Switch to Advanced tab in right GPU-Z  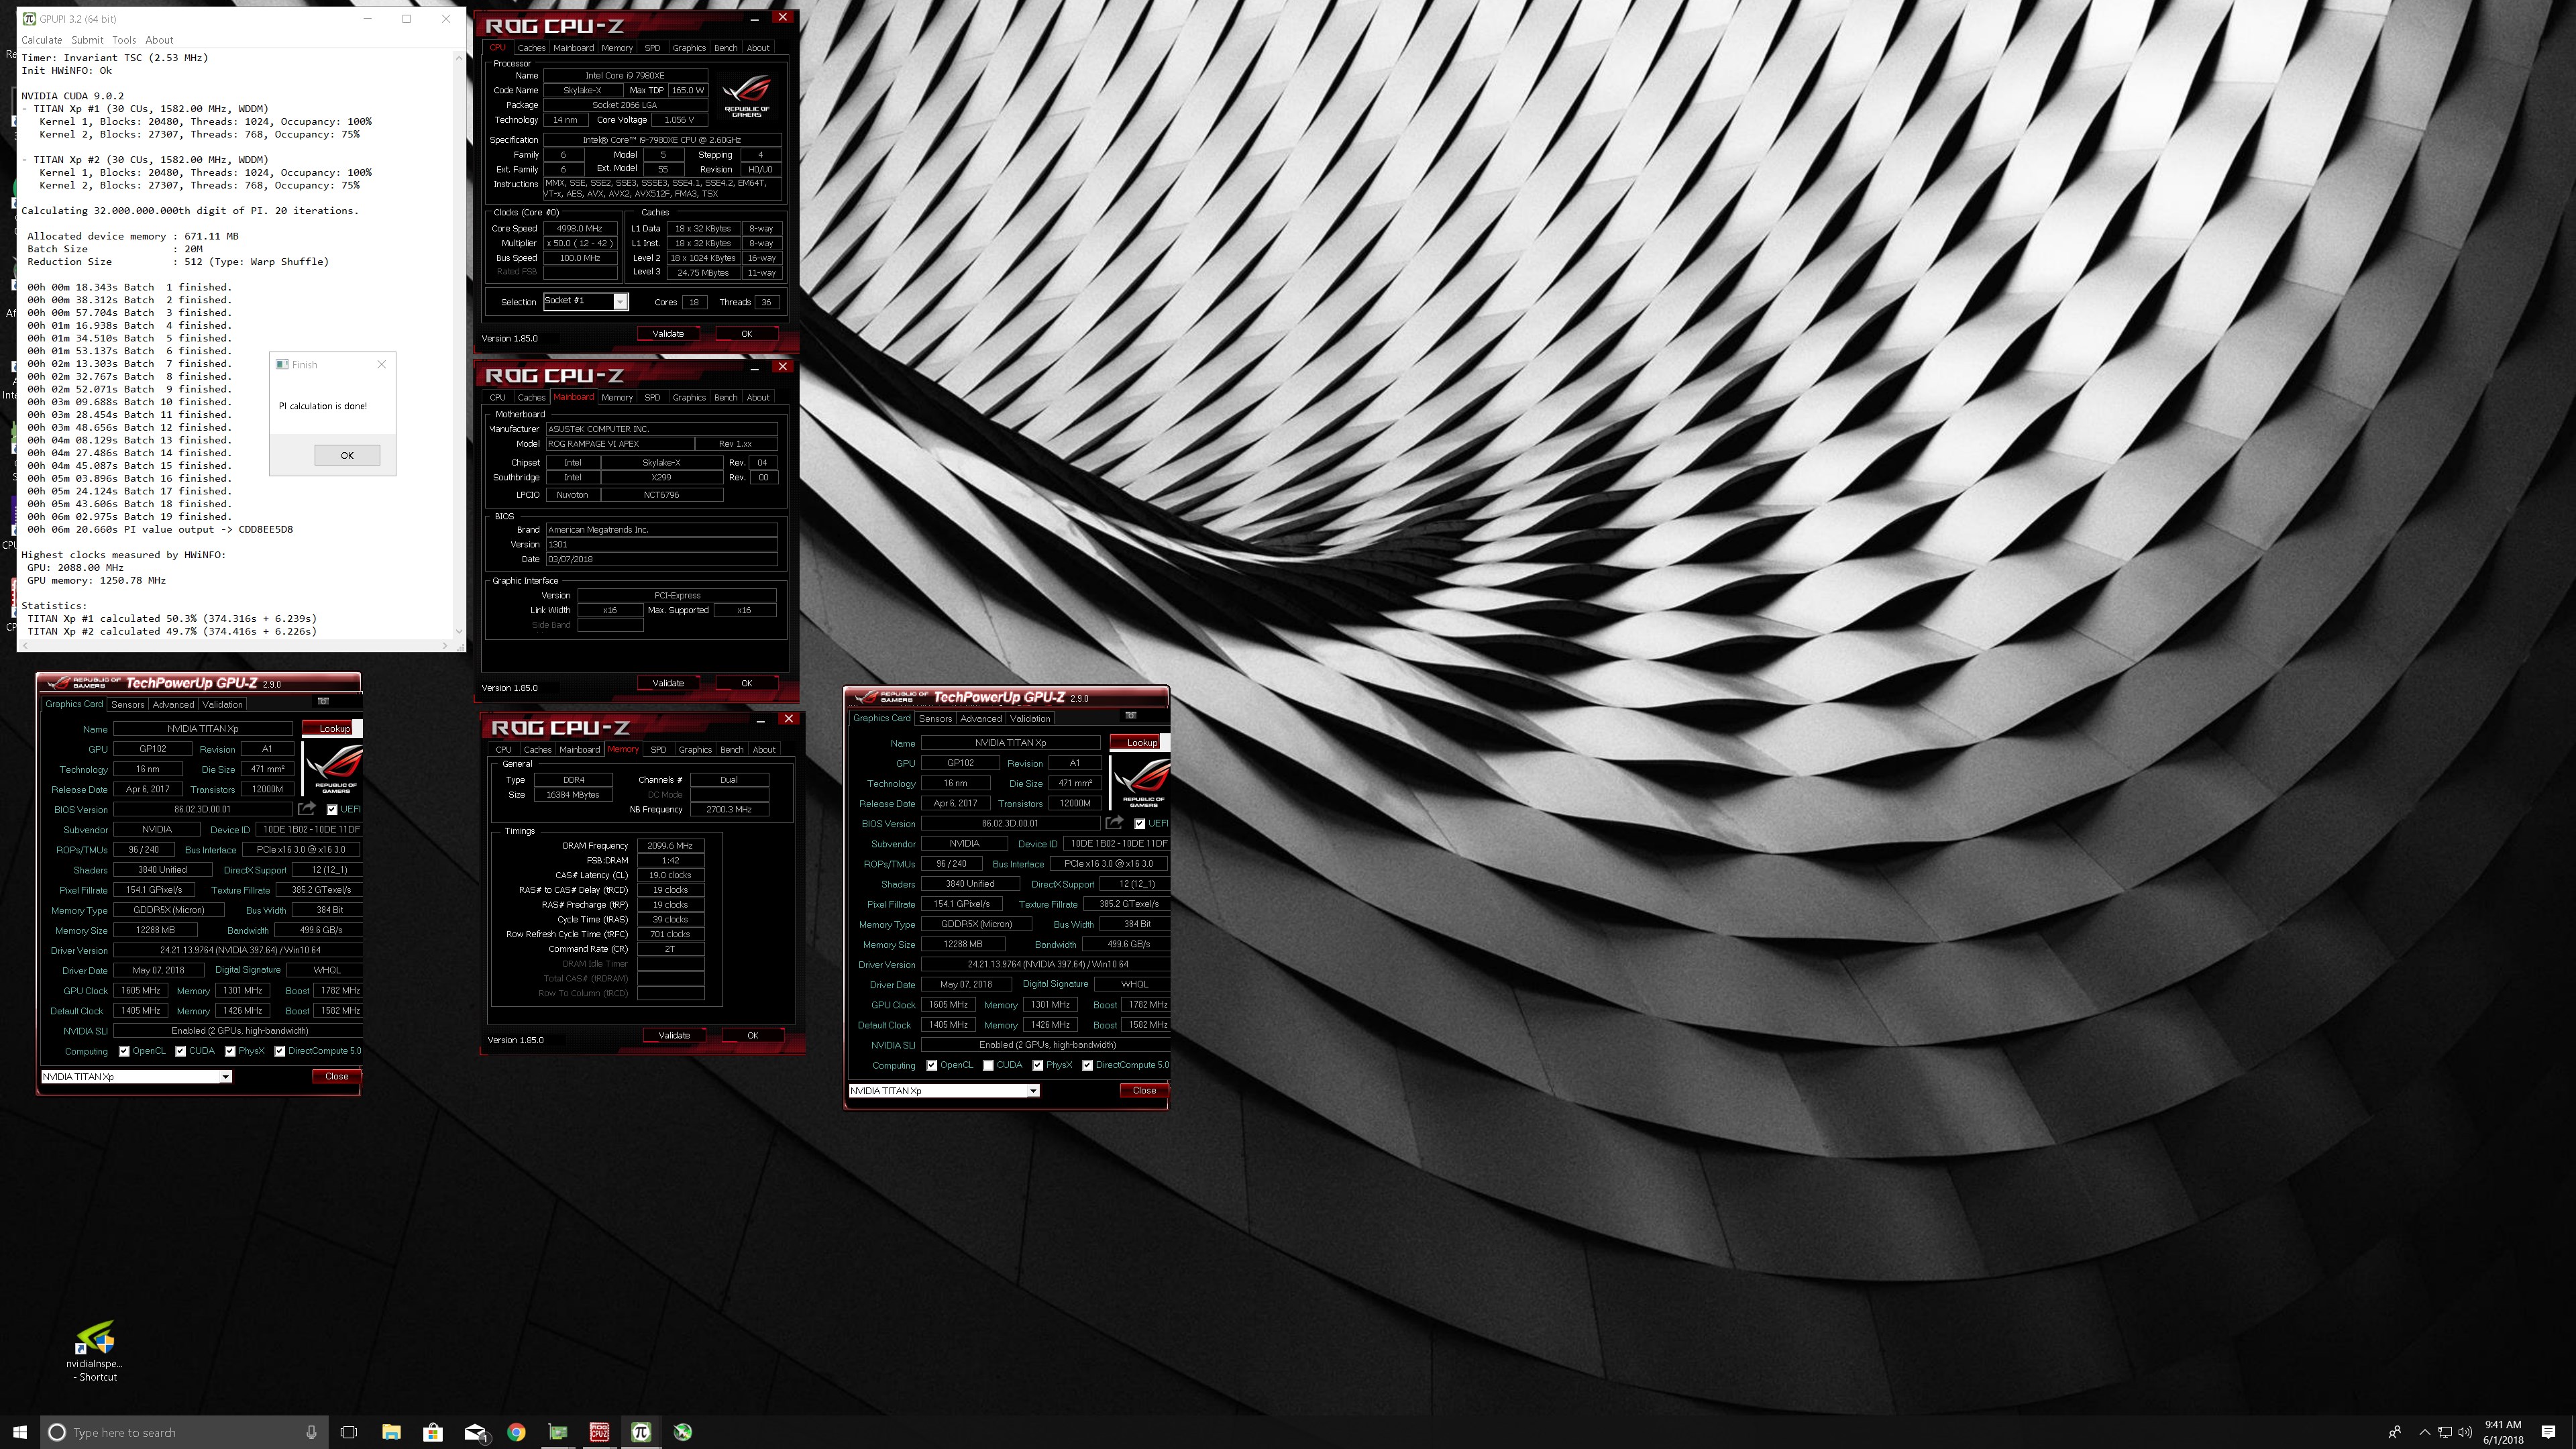tap(980, 718)
